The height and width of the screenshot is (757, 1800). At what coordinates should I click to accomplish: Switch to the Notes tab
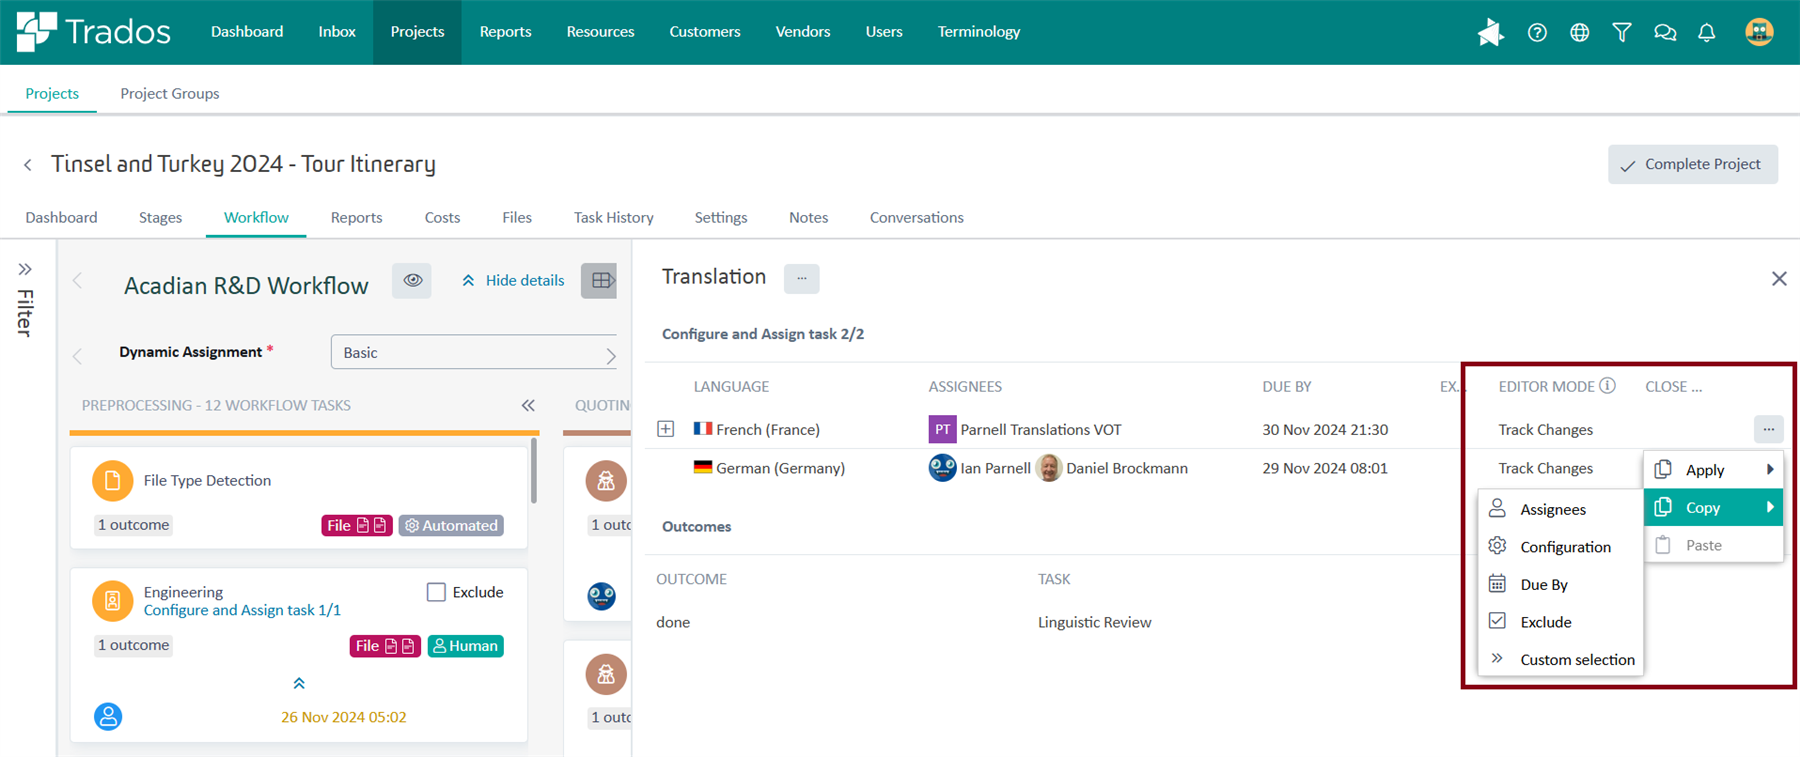(x=808, y=217)
